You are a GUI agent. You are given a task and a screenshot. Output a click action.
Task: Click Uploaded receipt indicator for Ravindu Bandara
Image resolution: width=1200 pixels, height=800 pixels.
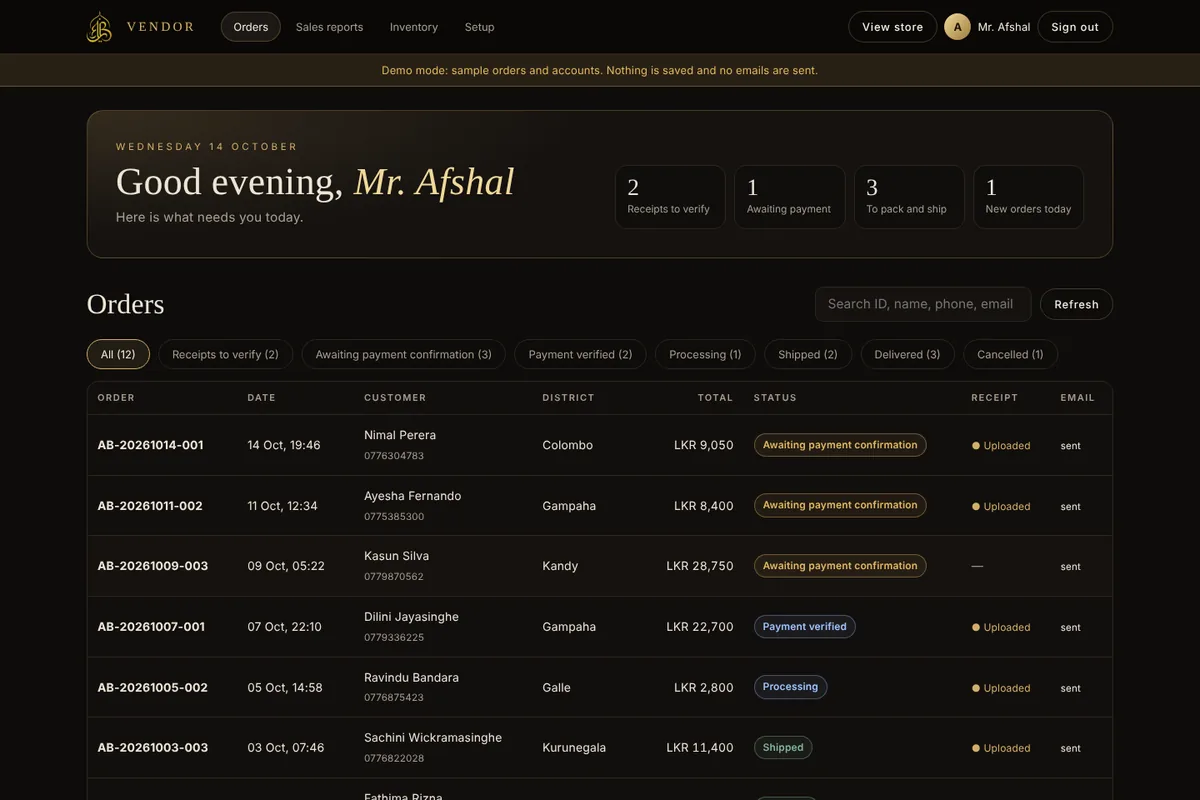click(x=1001, y=688)
